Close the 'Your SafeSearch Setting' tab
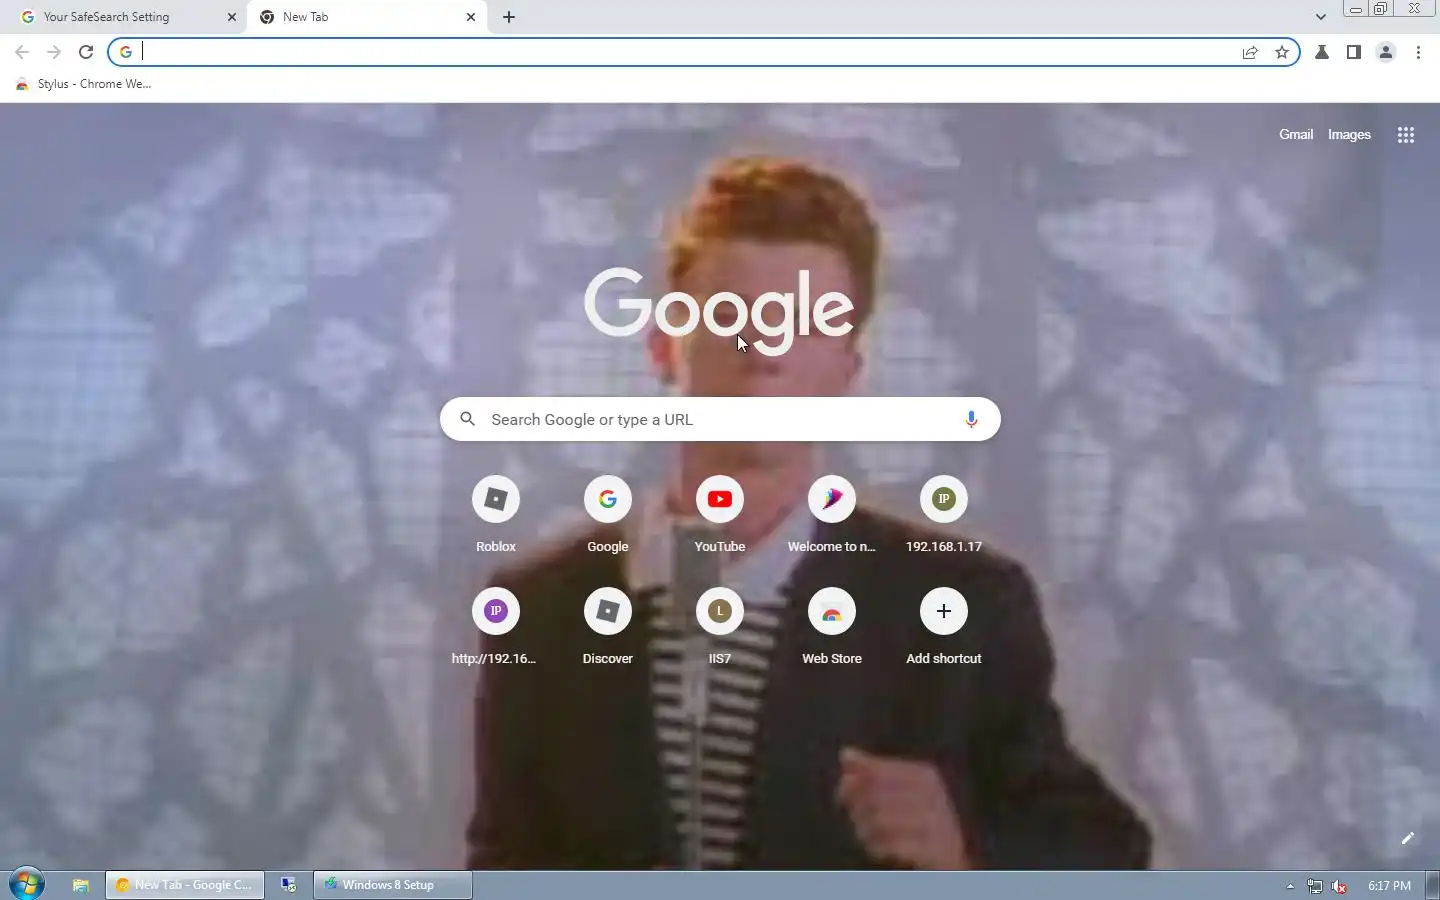The height and width of the screenshot is (900, 1440). 232,17
